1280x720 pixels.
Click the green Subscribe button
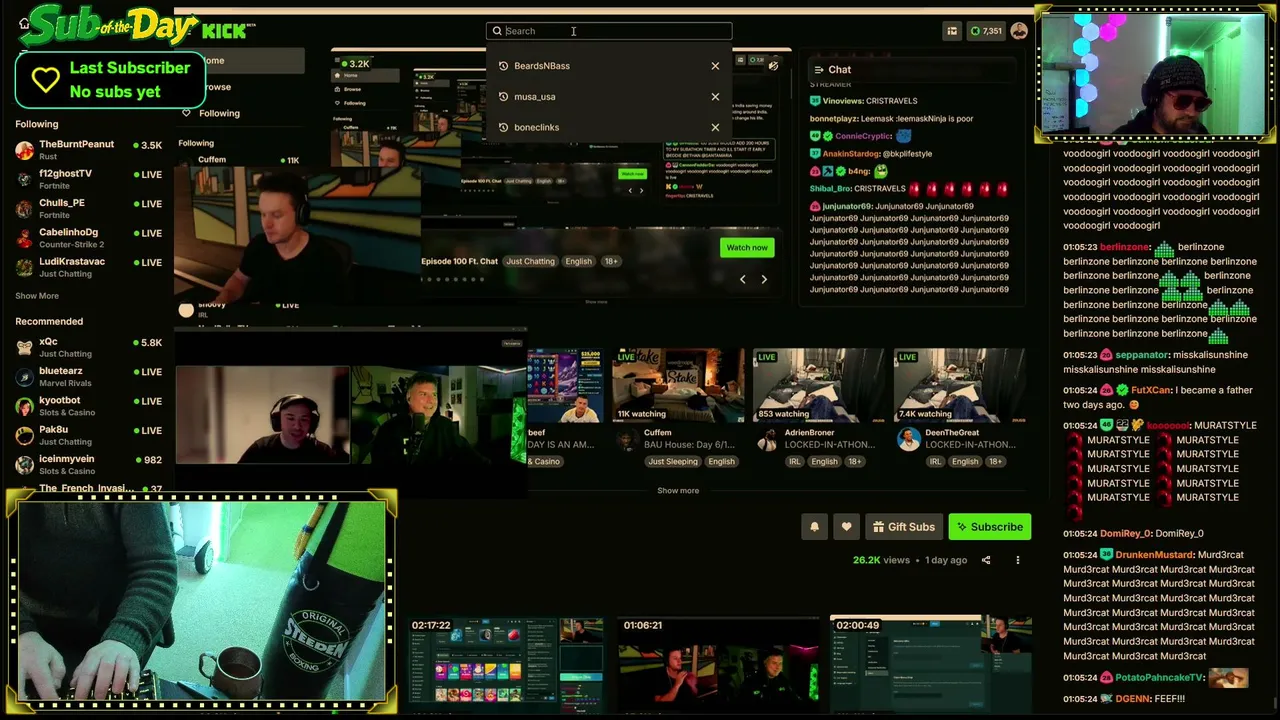point(989,527)
